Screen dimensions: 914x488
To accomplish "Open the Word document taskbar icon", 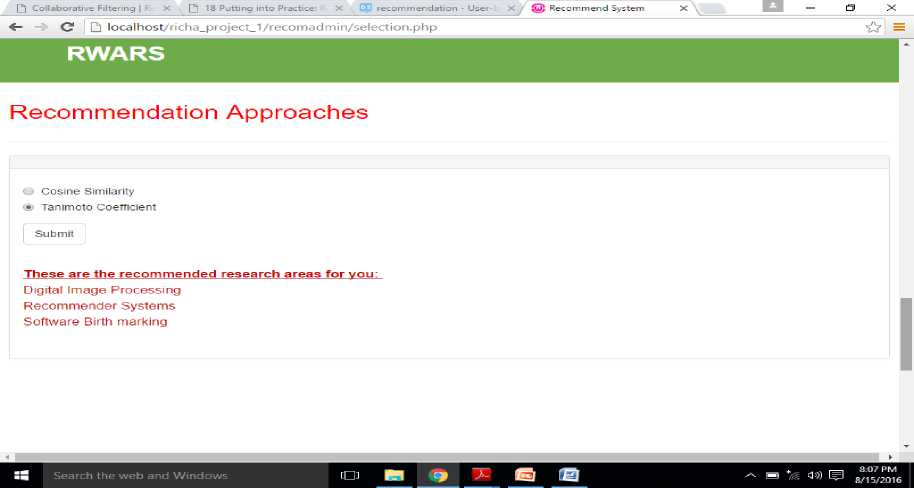I will [x=569, y=475].
